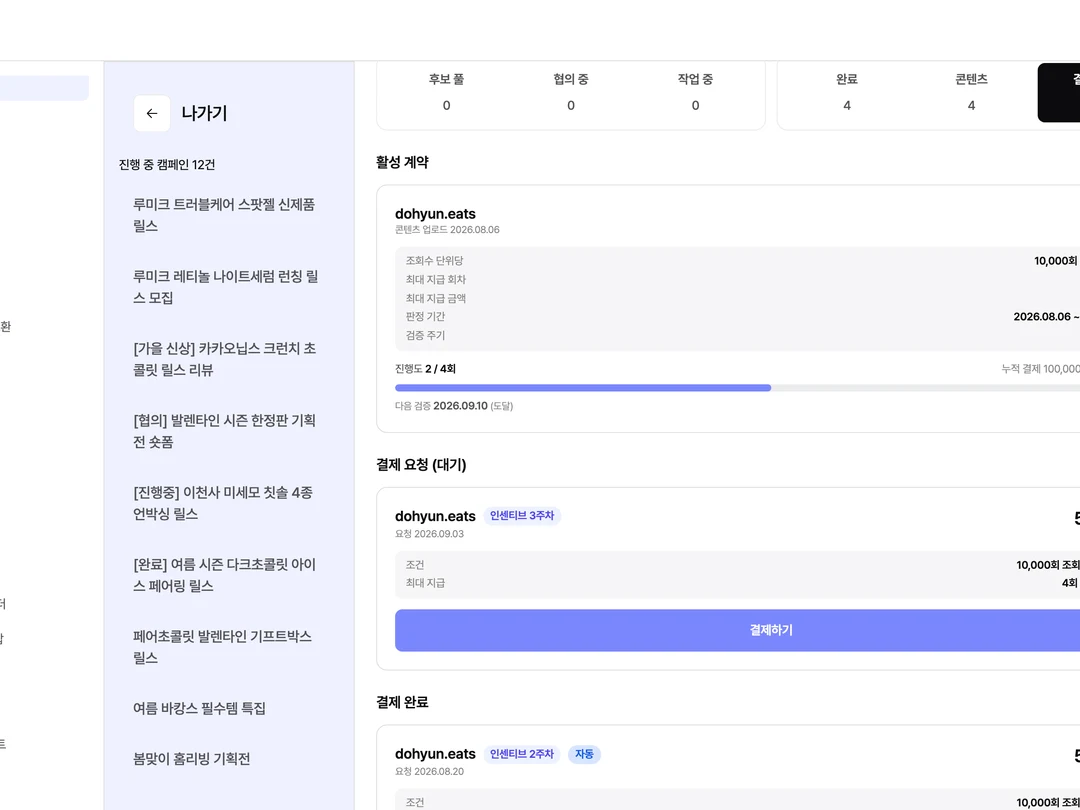This screenshot has height=810, width=1080.
Task: Click the contract progress bar under 진행도
Action: pyautogui.click(x=737, y=388)
